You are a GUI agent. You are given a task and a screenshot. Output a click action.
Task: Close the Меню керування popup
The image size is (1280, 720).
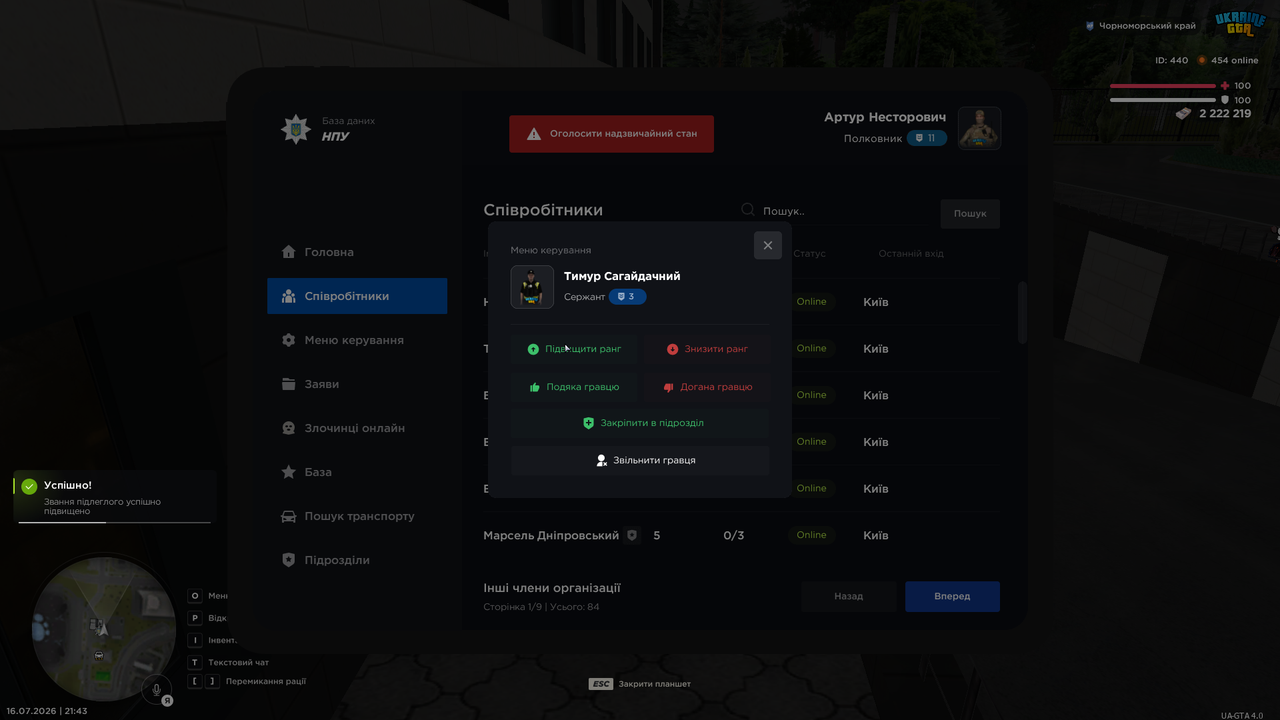tap(768, 245)
